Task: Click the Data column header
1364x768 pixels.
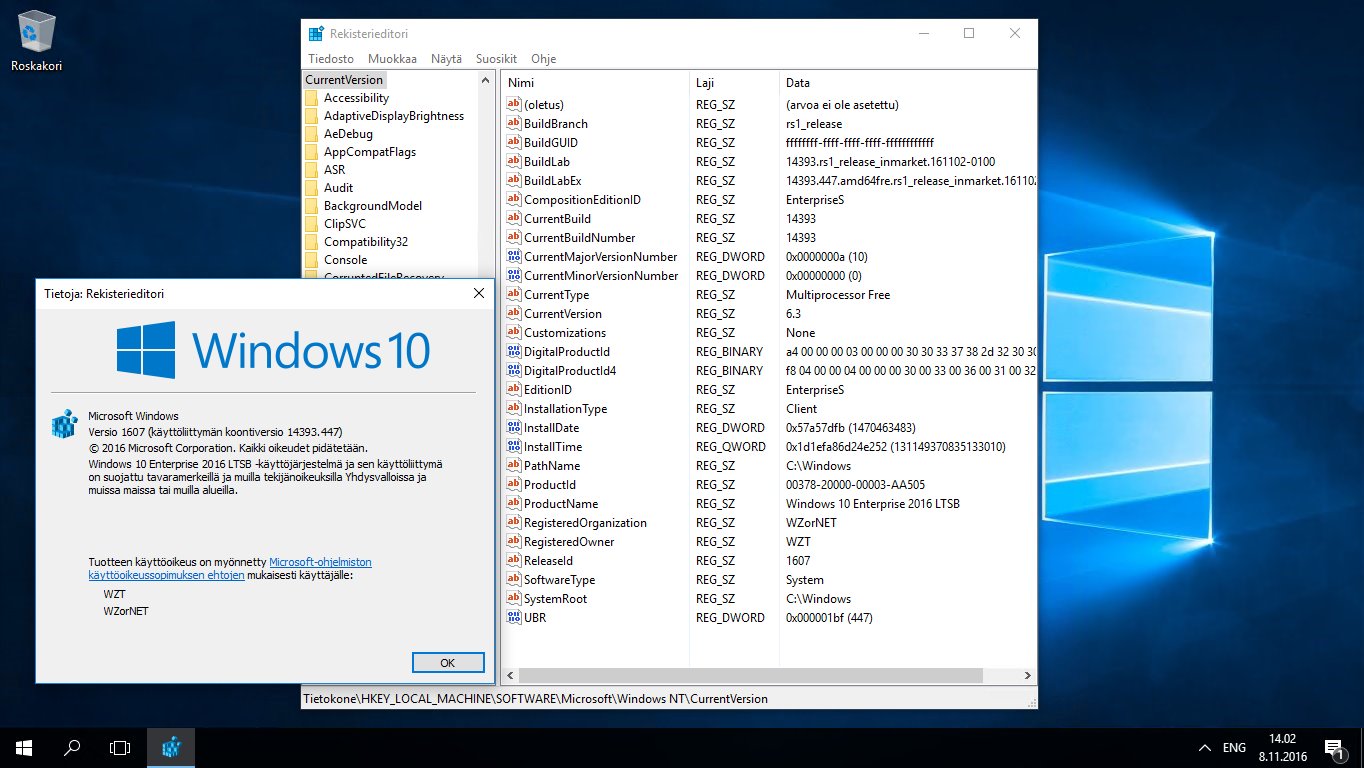Action: click(908, 83)
